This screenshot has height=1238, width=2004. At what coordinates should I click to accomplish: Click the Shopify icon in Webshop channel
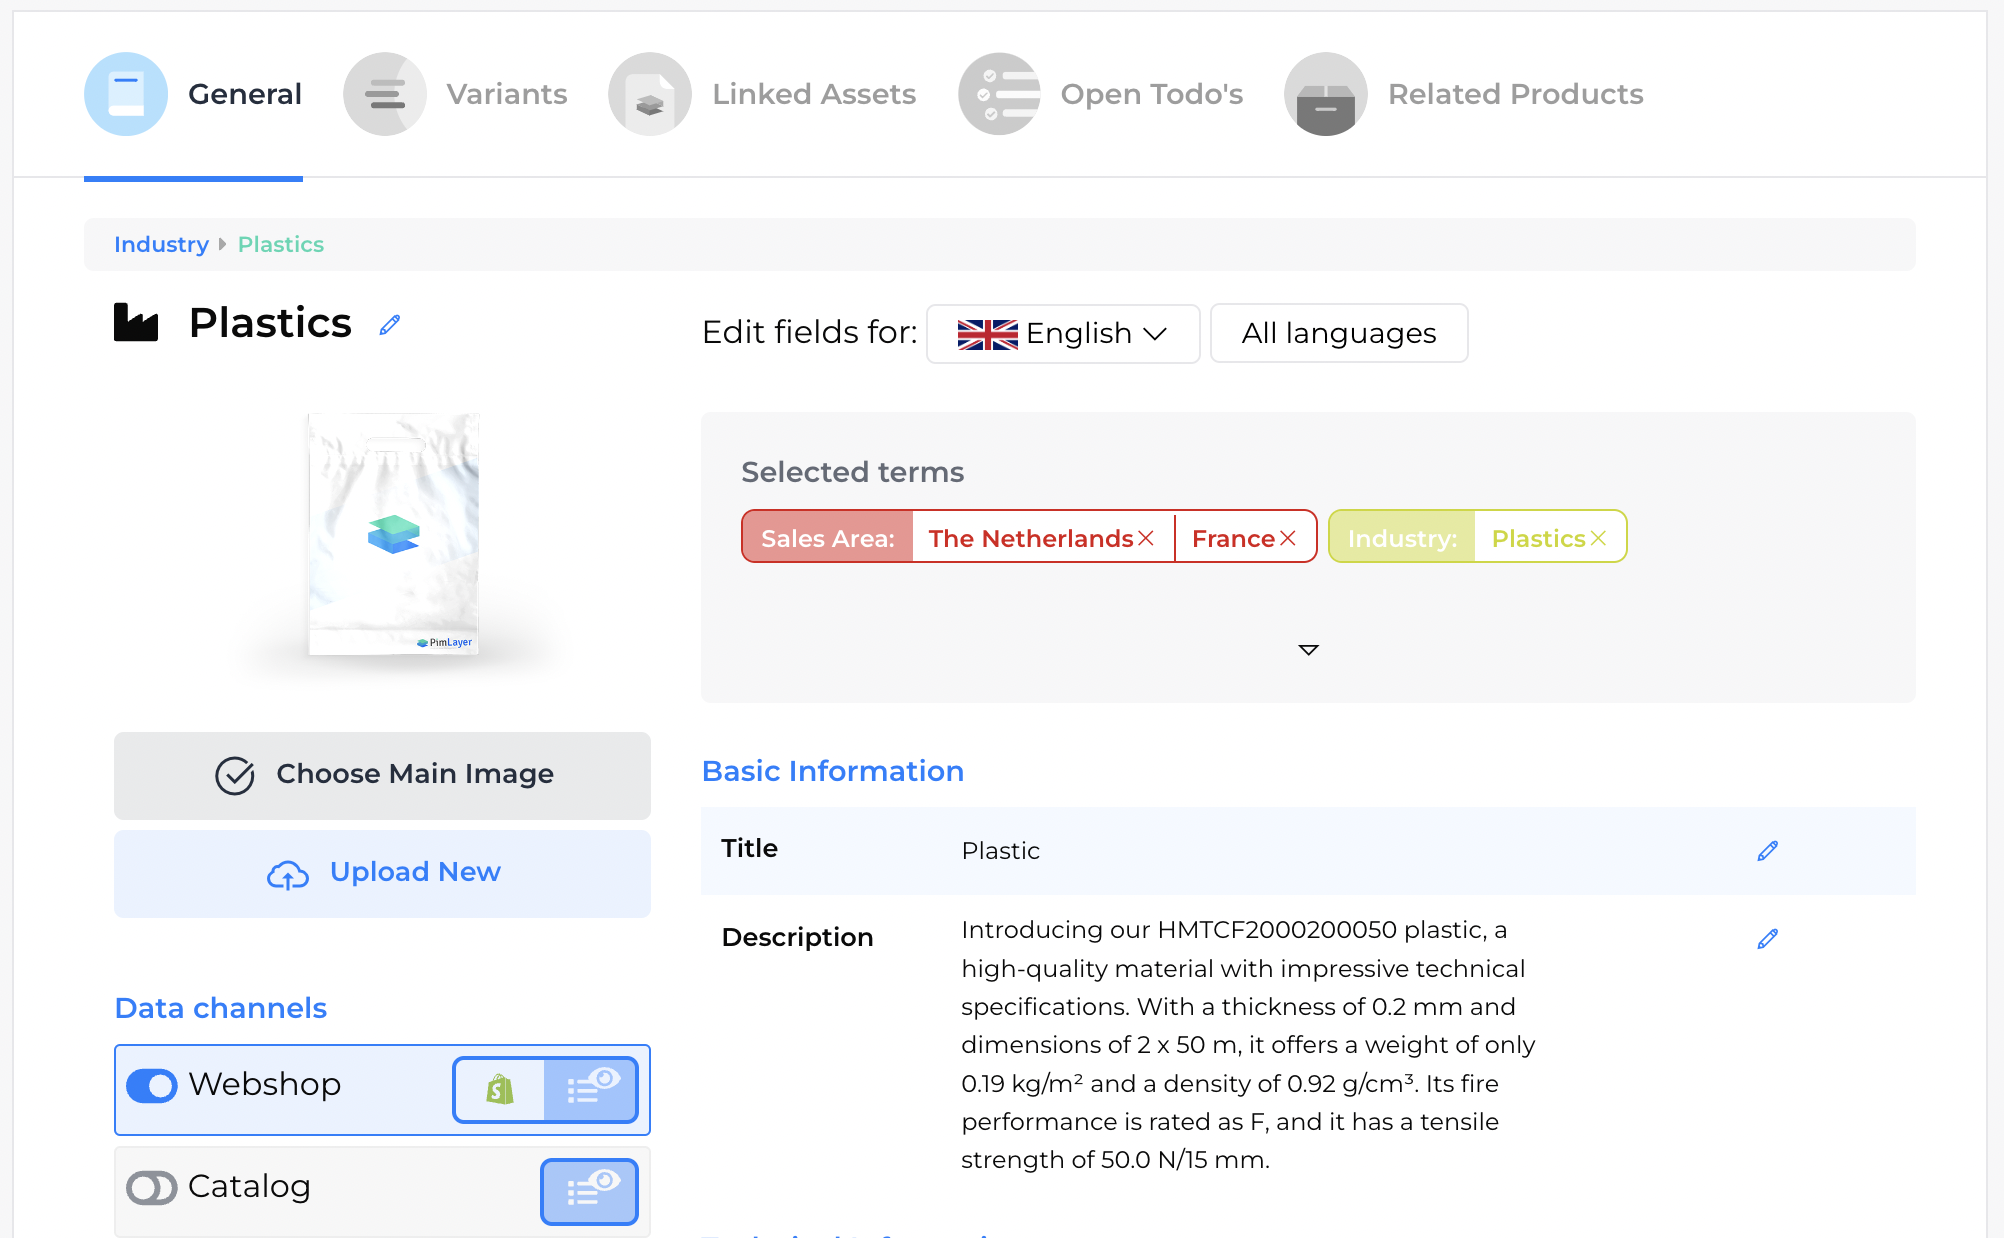point(499,1090)
